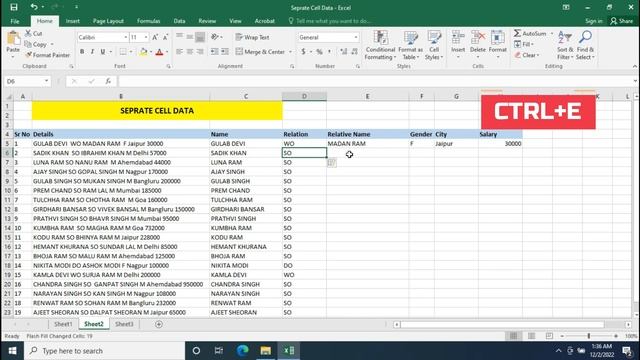Apply Accounting dollar number format

coord(303,52)
